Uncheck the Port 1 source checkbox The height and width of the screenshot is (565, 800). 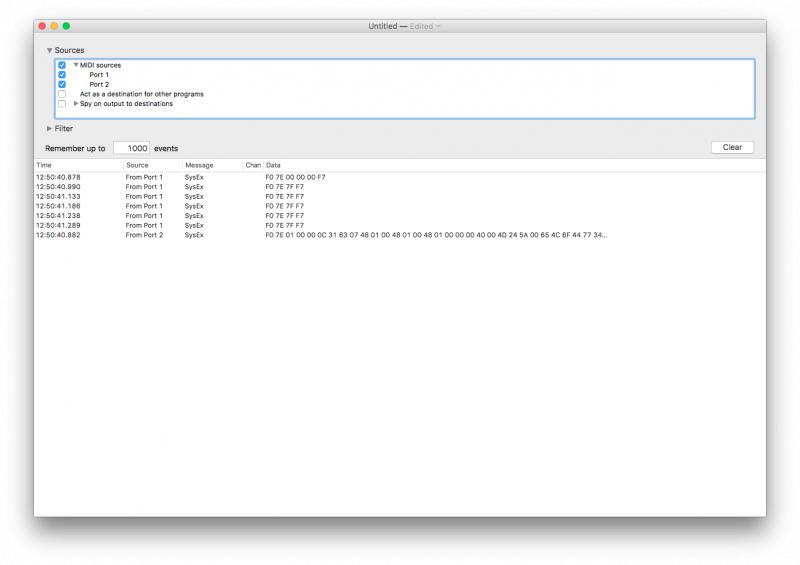[x=62, y=75]
